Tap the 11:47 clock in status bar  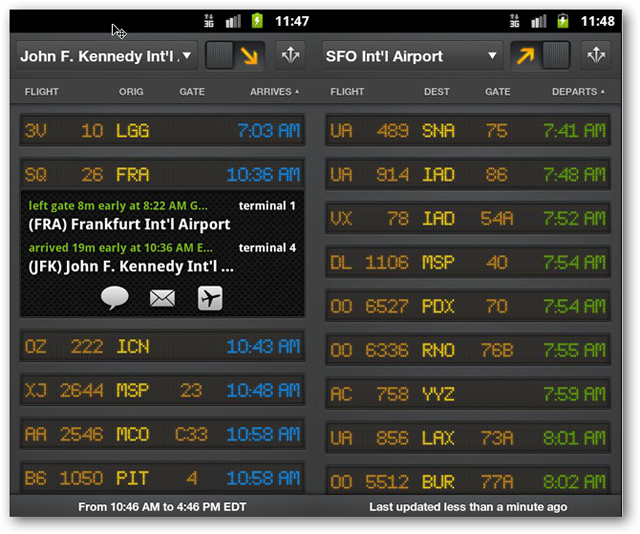tap(292, 21)
